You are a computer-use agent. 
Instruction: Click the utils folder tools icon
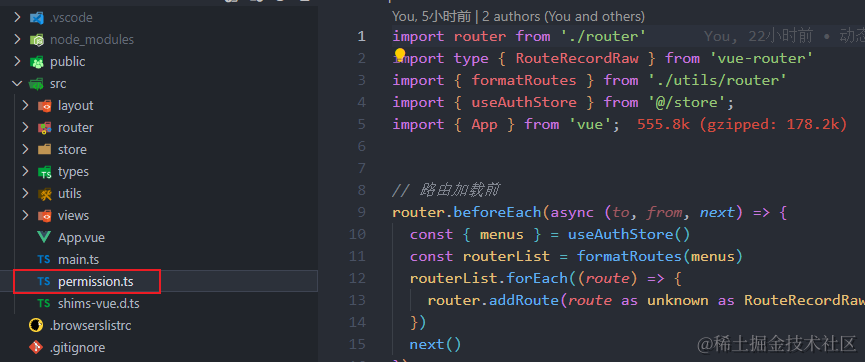click(45, 194)
